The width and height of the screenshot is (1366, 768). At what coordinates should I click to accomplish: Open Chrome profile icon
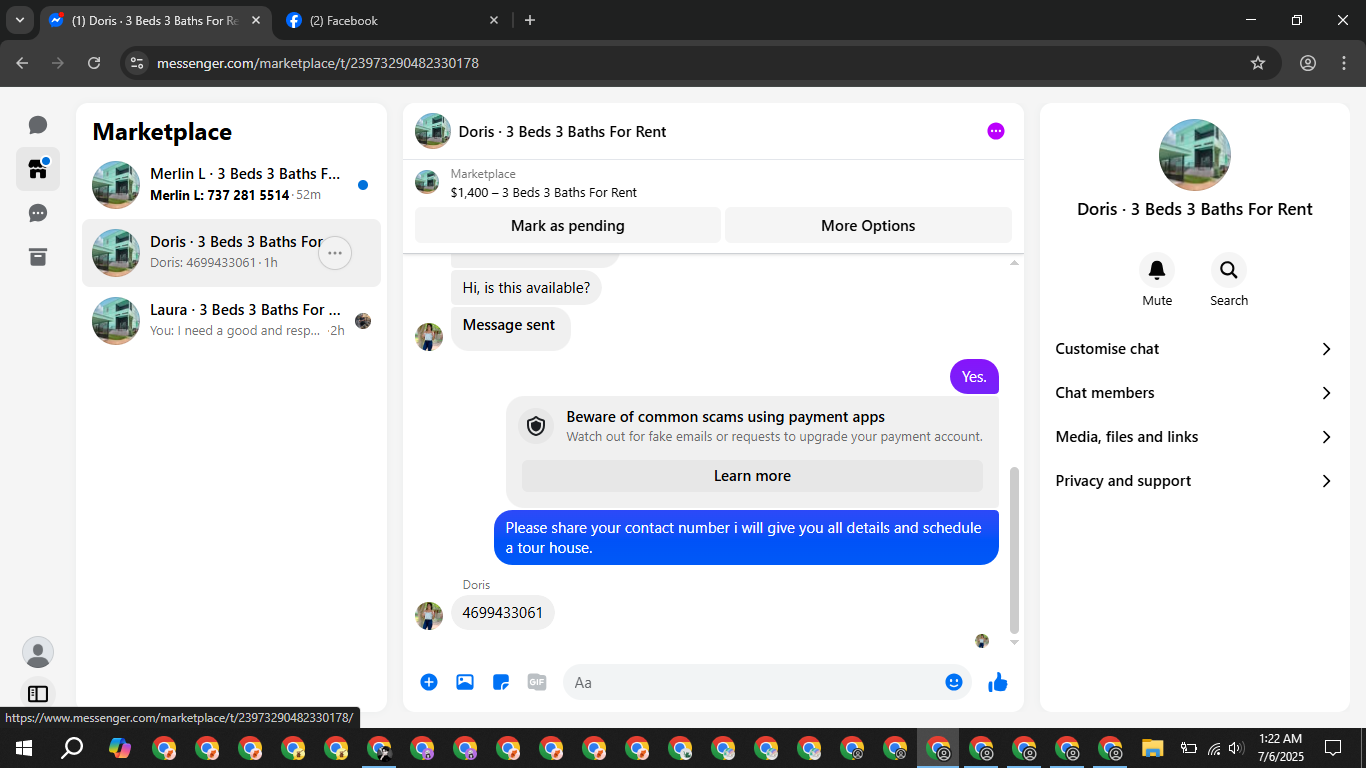pyautogui.click(x=1308, y=63)
